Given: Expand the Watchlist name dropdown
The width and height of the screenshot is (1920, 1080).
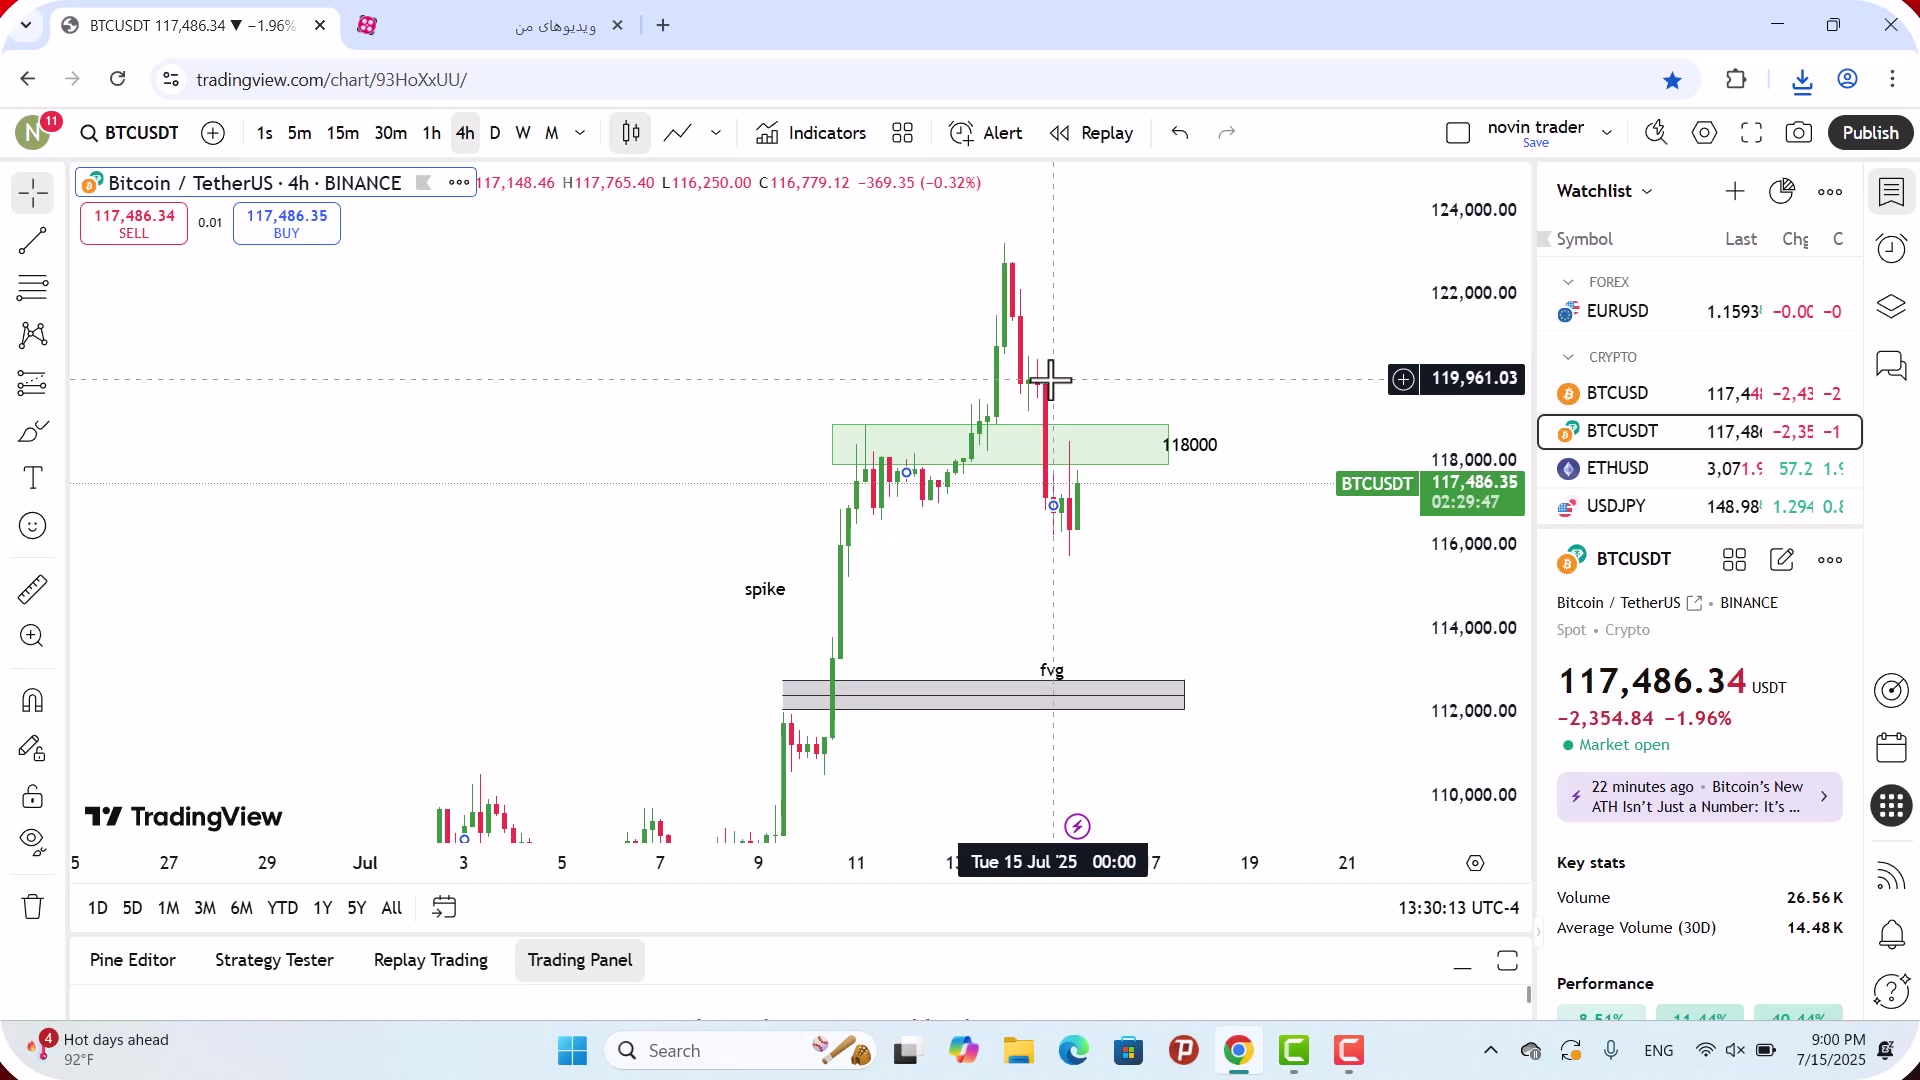Looking at the screenshot, I should pos(1647,191).
